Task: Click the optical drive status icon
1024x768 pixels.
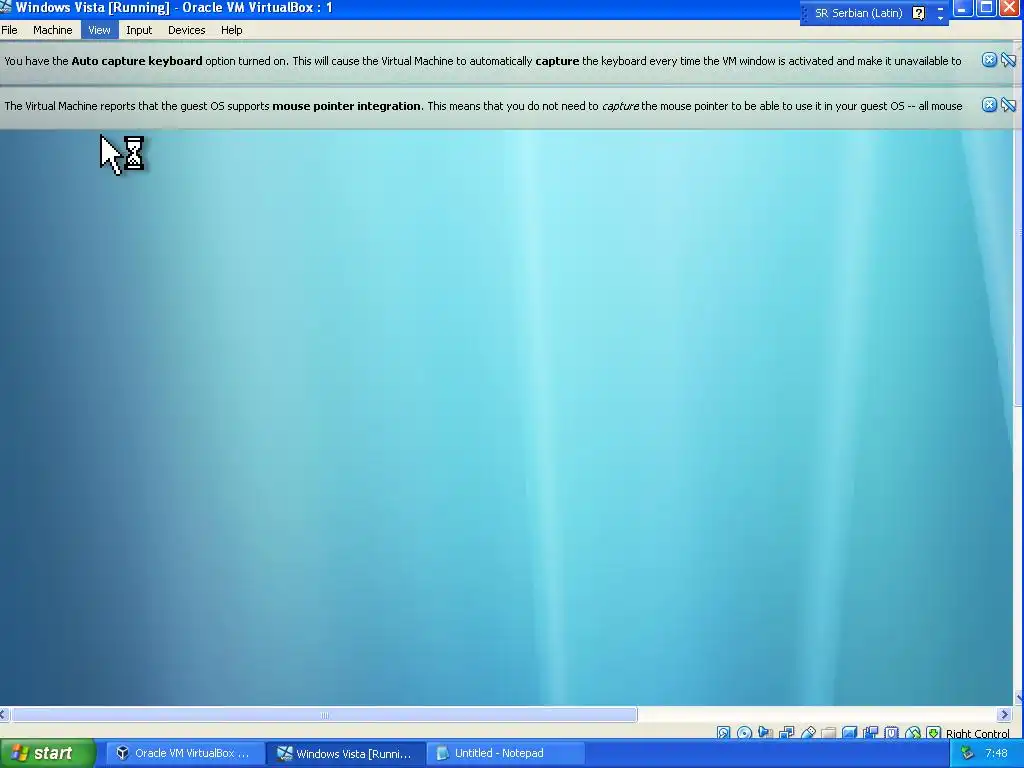Action: (744, 733)
